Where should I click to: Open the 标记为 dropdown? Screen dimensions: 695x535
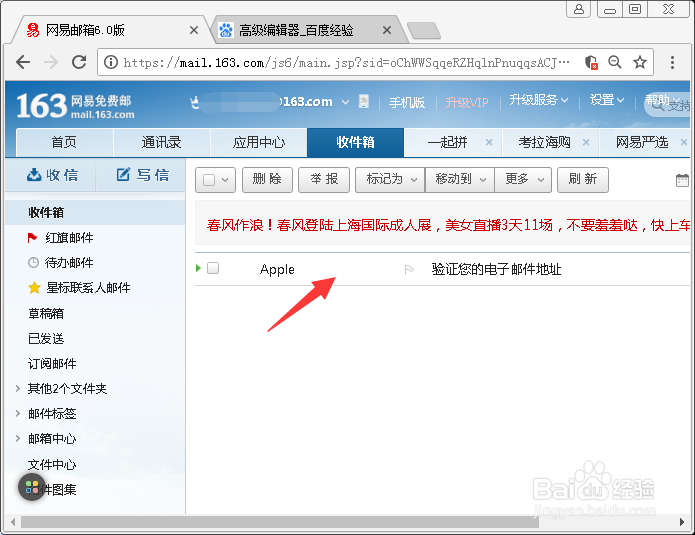[x=390, y=180]
